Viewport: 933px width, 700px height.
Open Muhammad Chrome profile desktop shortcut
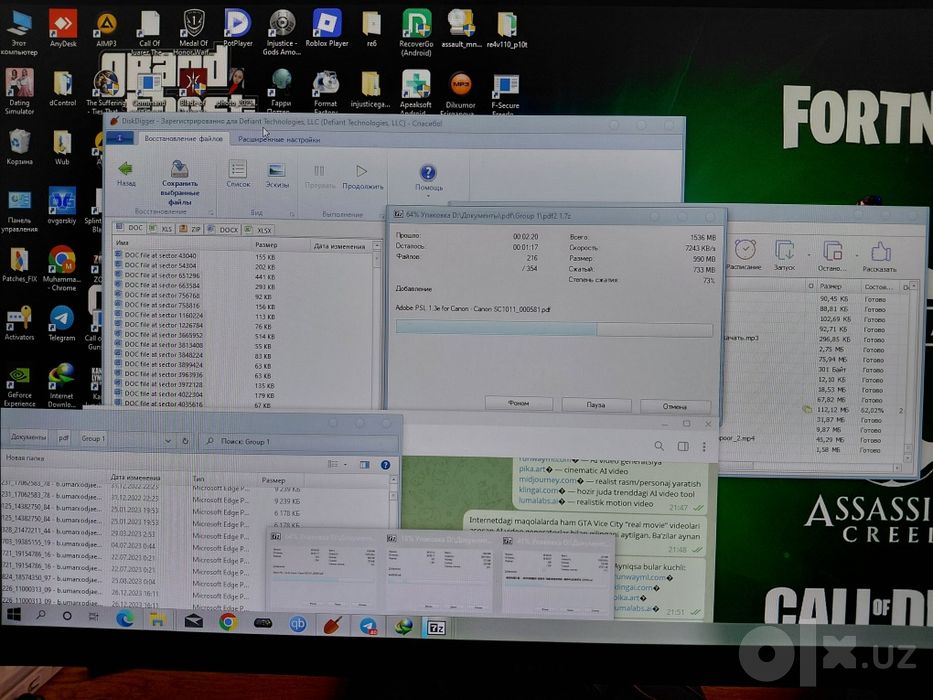[62, 267]
